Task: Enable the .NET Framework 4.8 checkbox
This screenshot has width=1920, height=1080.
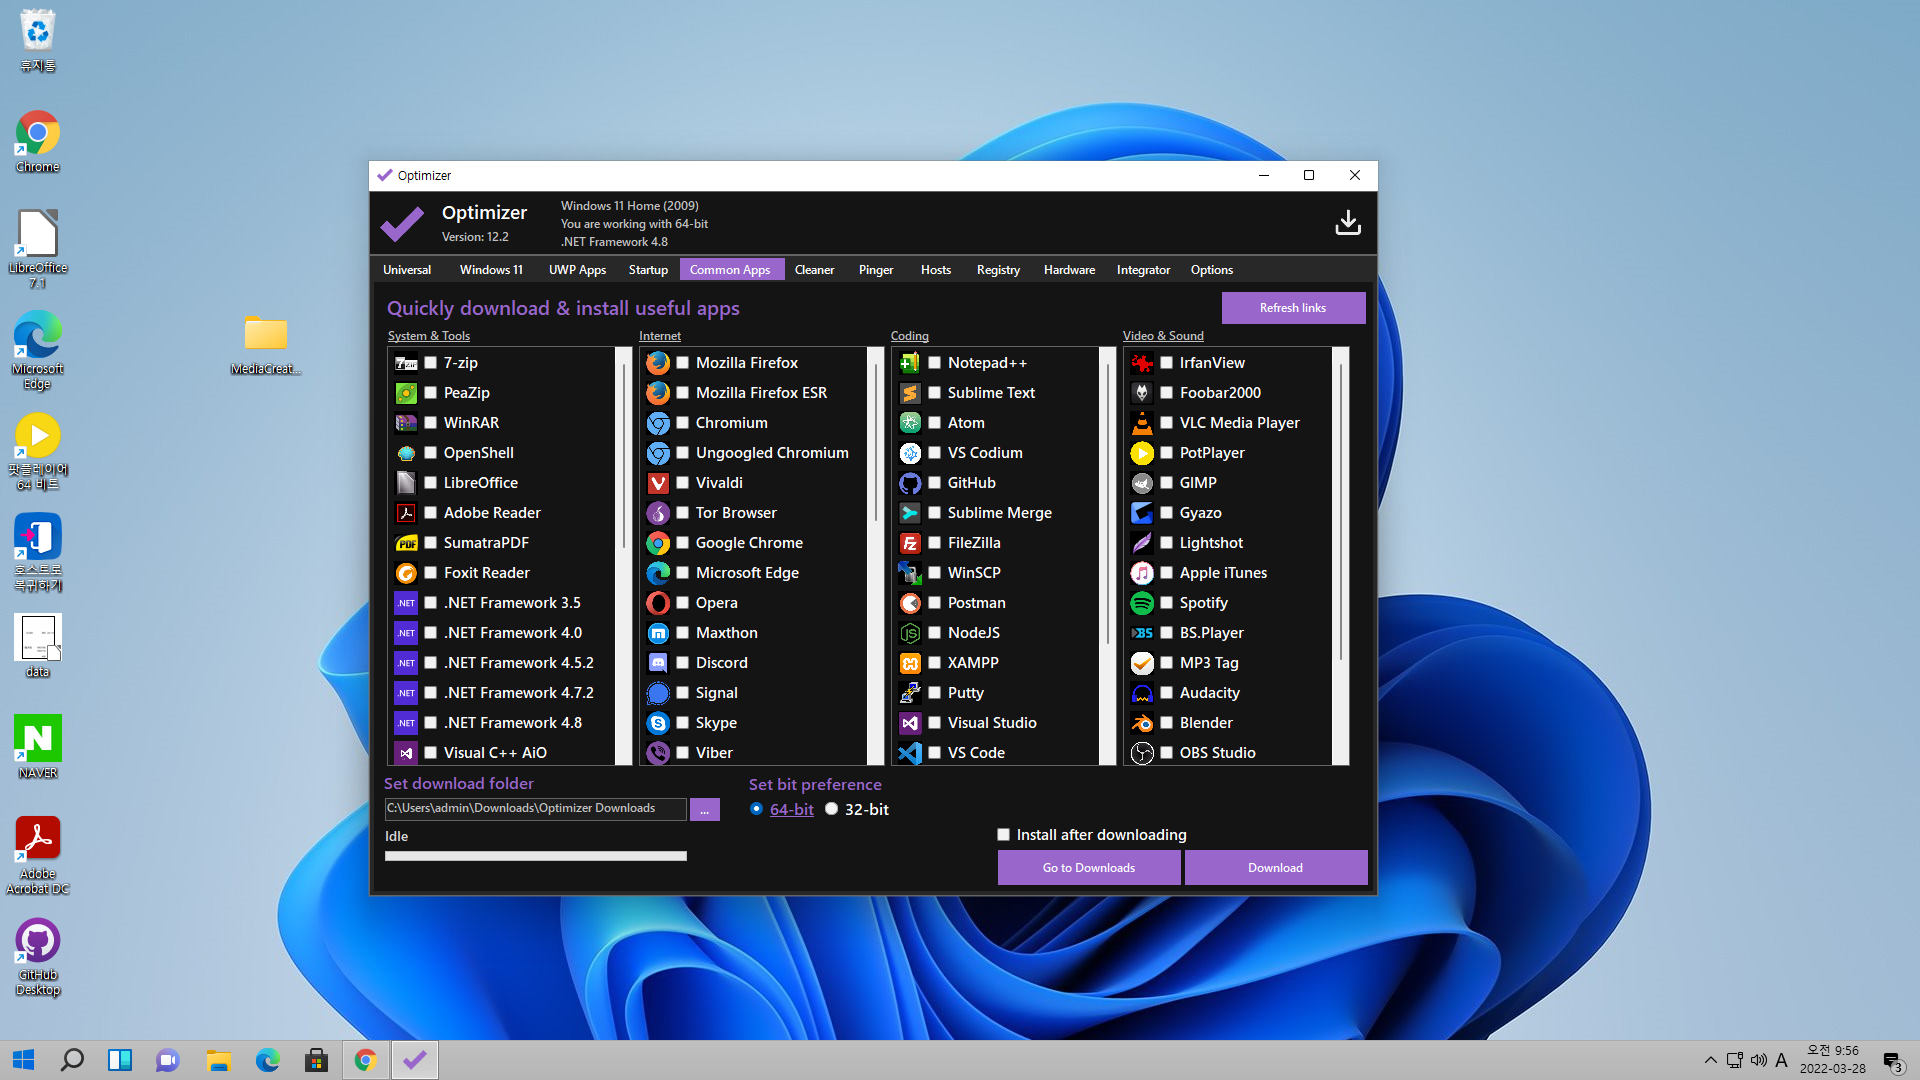Action: tap(431, 723)
